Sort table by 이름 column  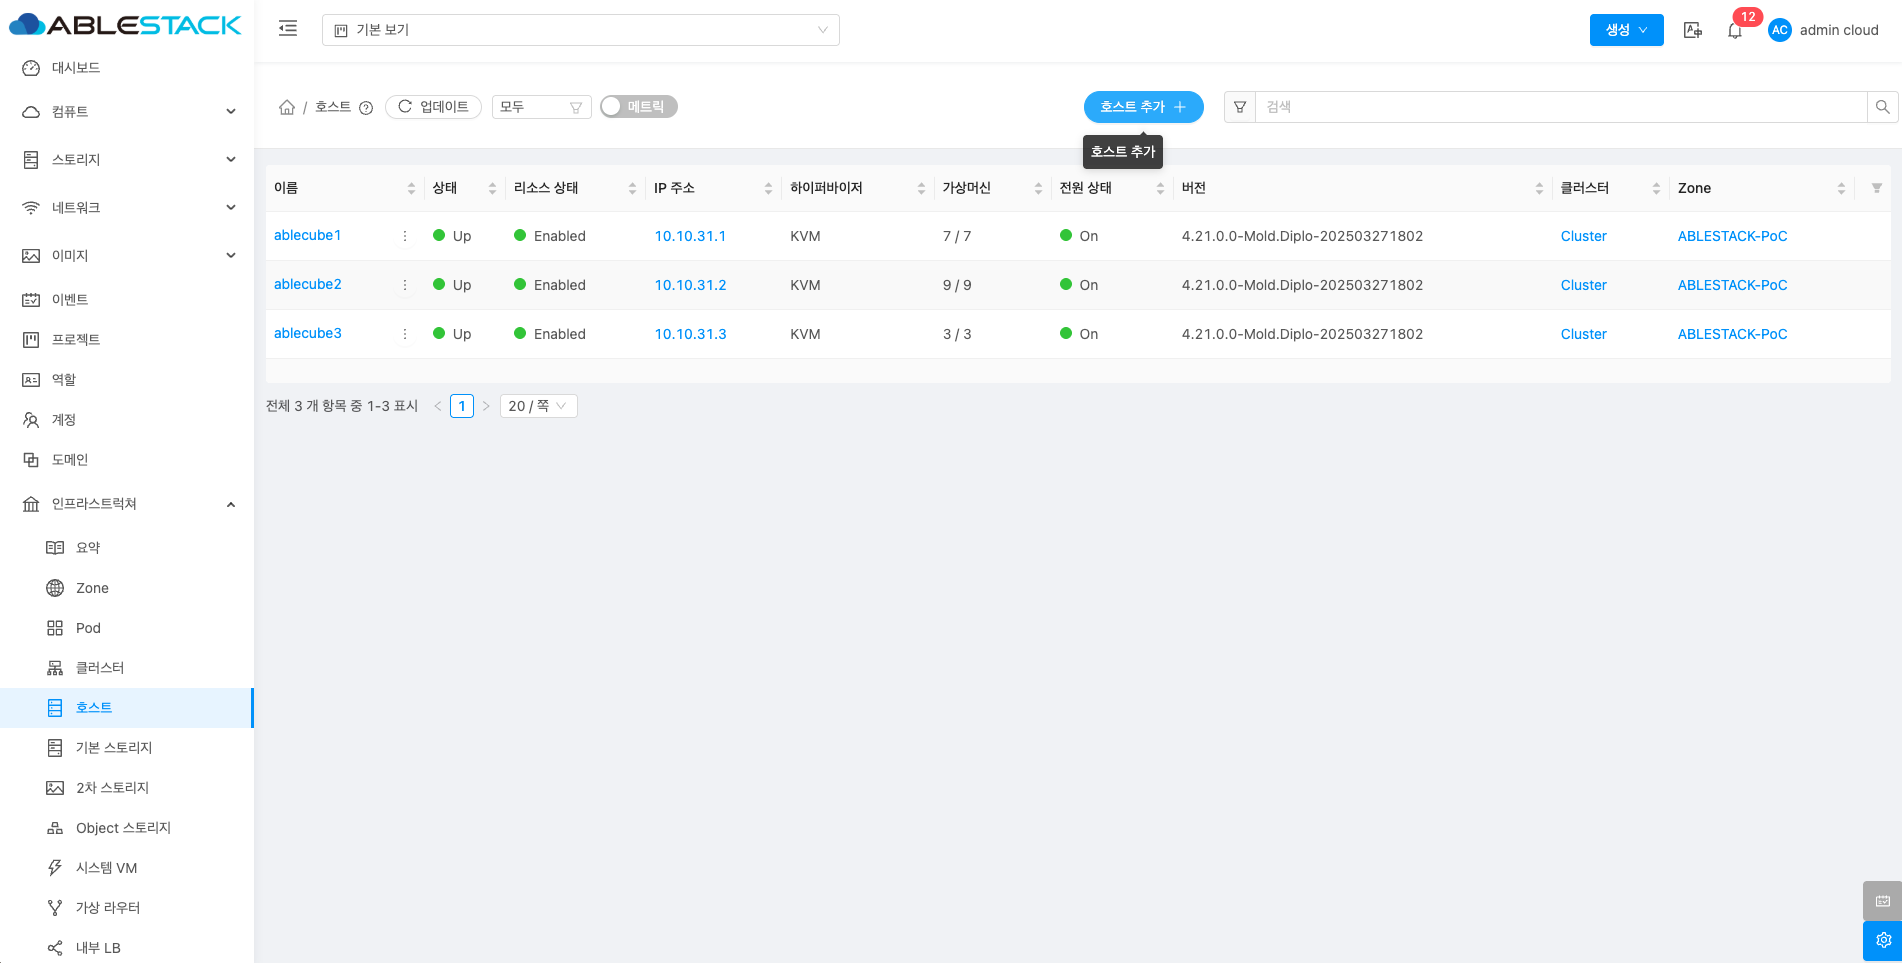coord(411,188)
